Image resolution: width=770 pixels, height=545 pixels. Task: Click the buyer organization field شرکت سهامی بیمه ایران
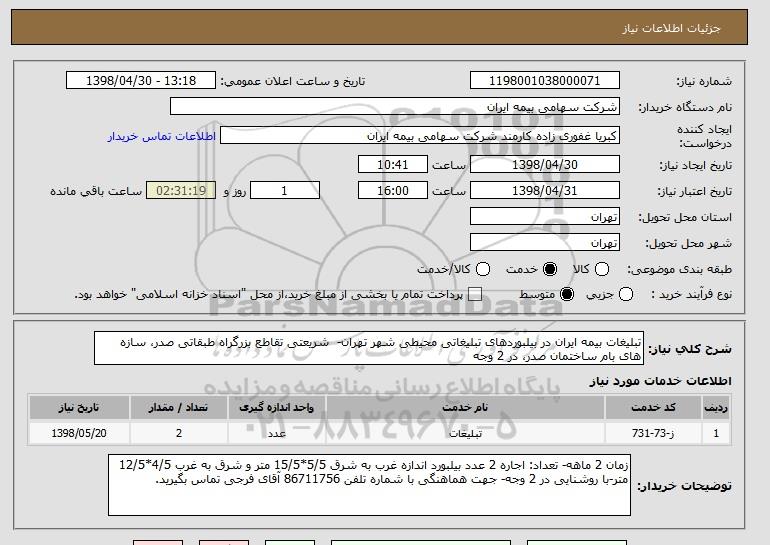click(x=395, y=107)
